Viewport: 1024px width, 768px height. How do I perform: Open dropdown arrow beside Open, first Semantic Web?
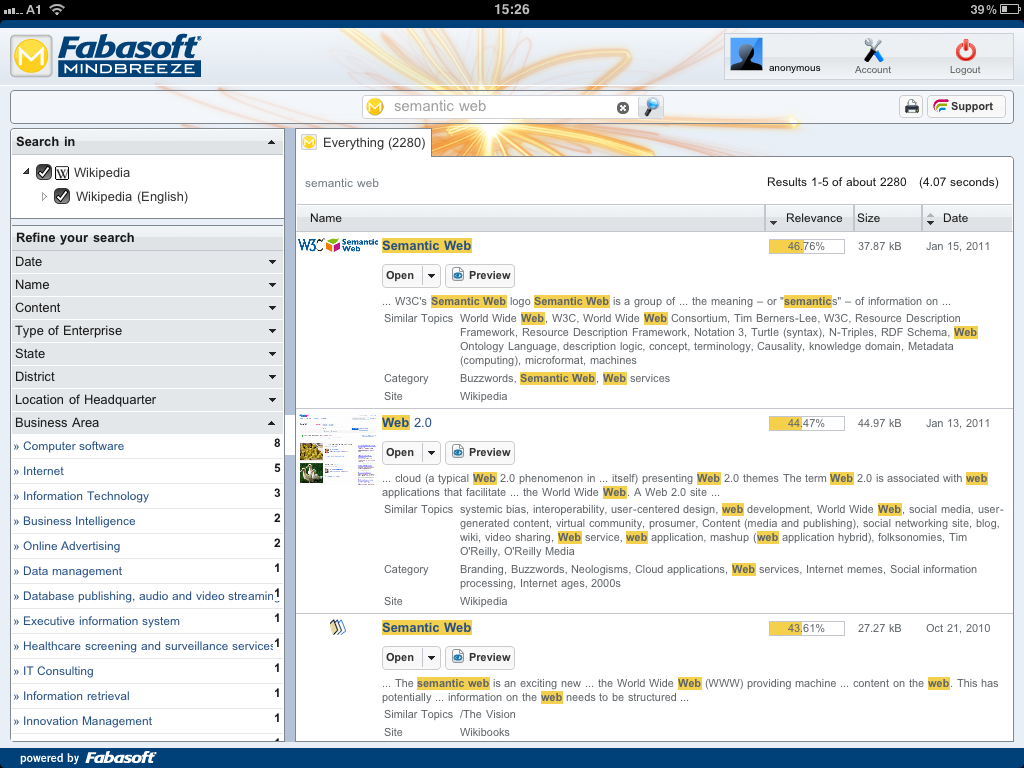432,276
